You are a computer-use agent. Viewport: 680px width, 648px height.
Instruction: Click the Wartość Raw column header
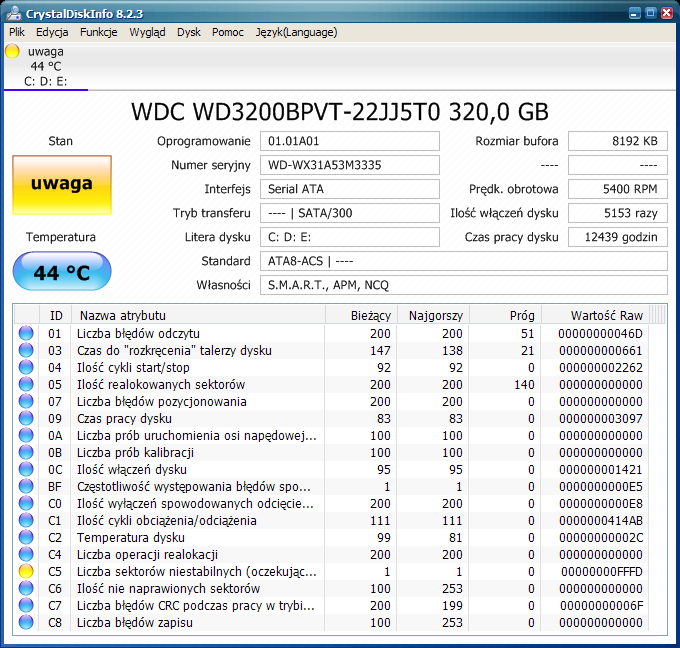[595, 315]
